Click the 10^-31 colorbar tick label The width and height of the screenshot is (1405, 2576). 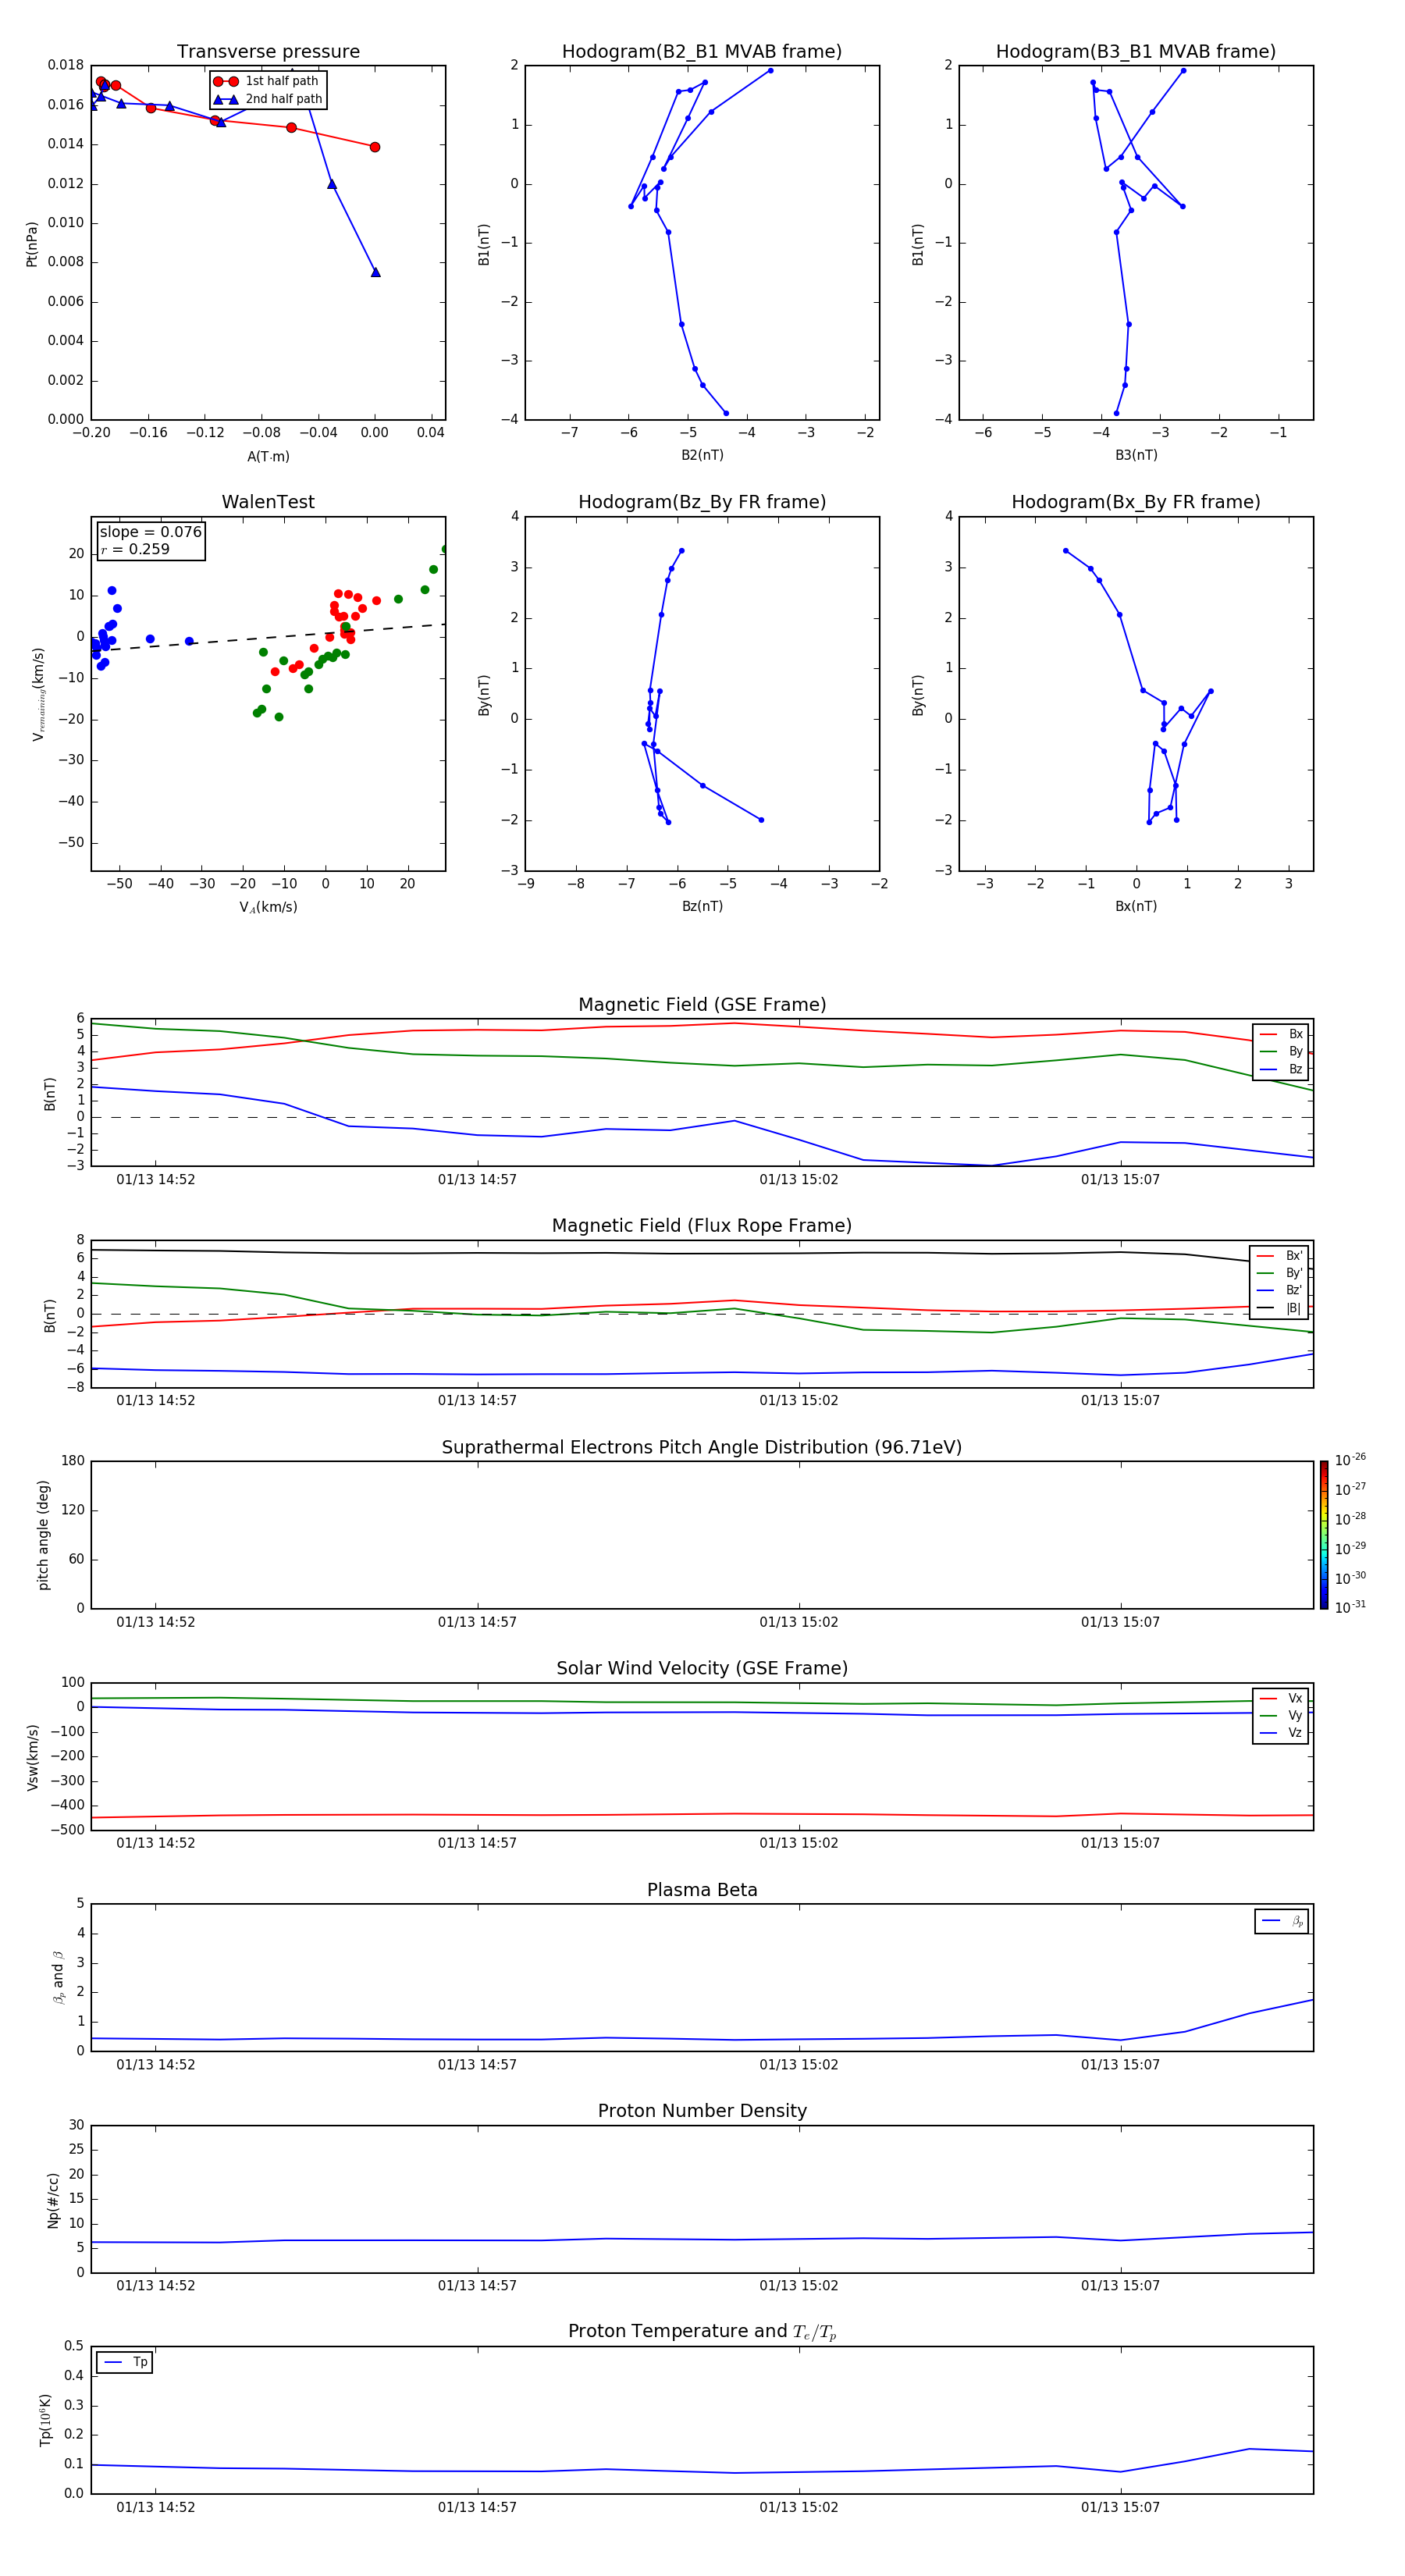[x=1350, y=1607]
